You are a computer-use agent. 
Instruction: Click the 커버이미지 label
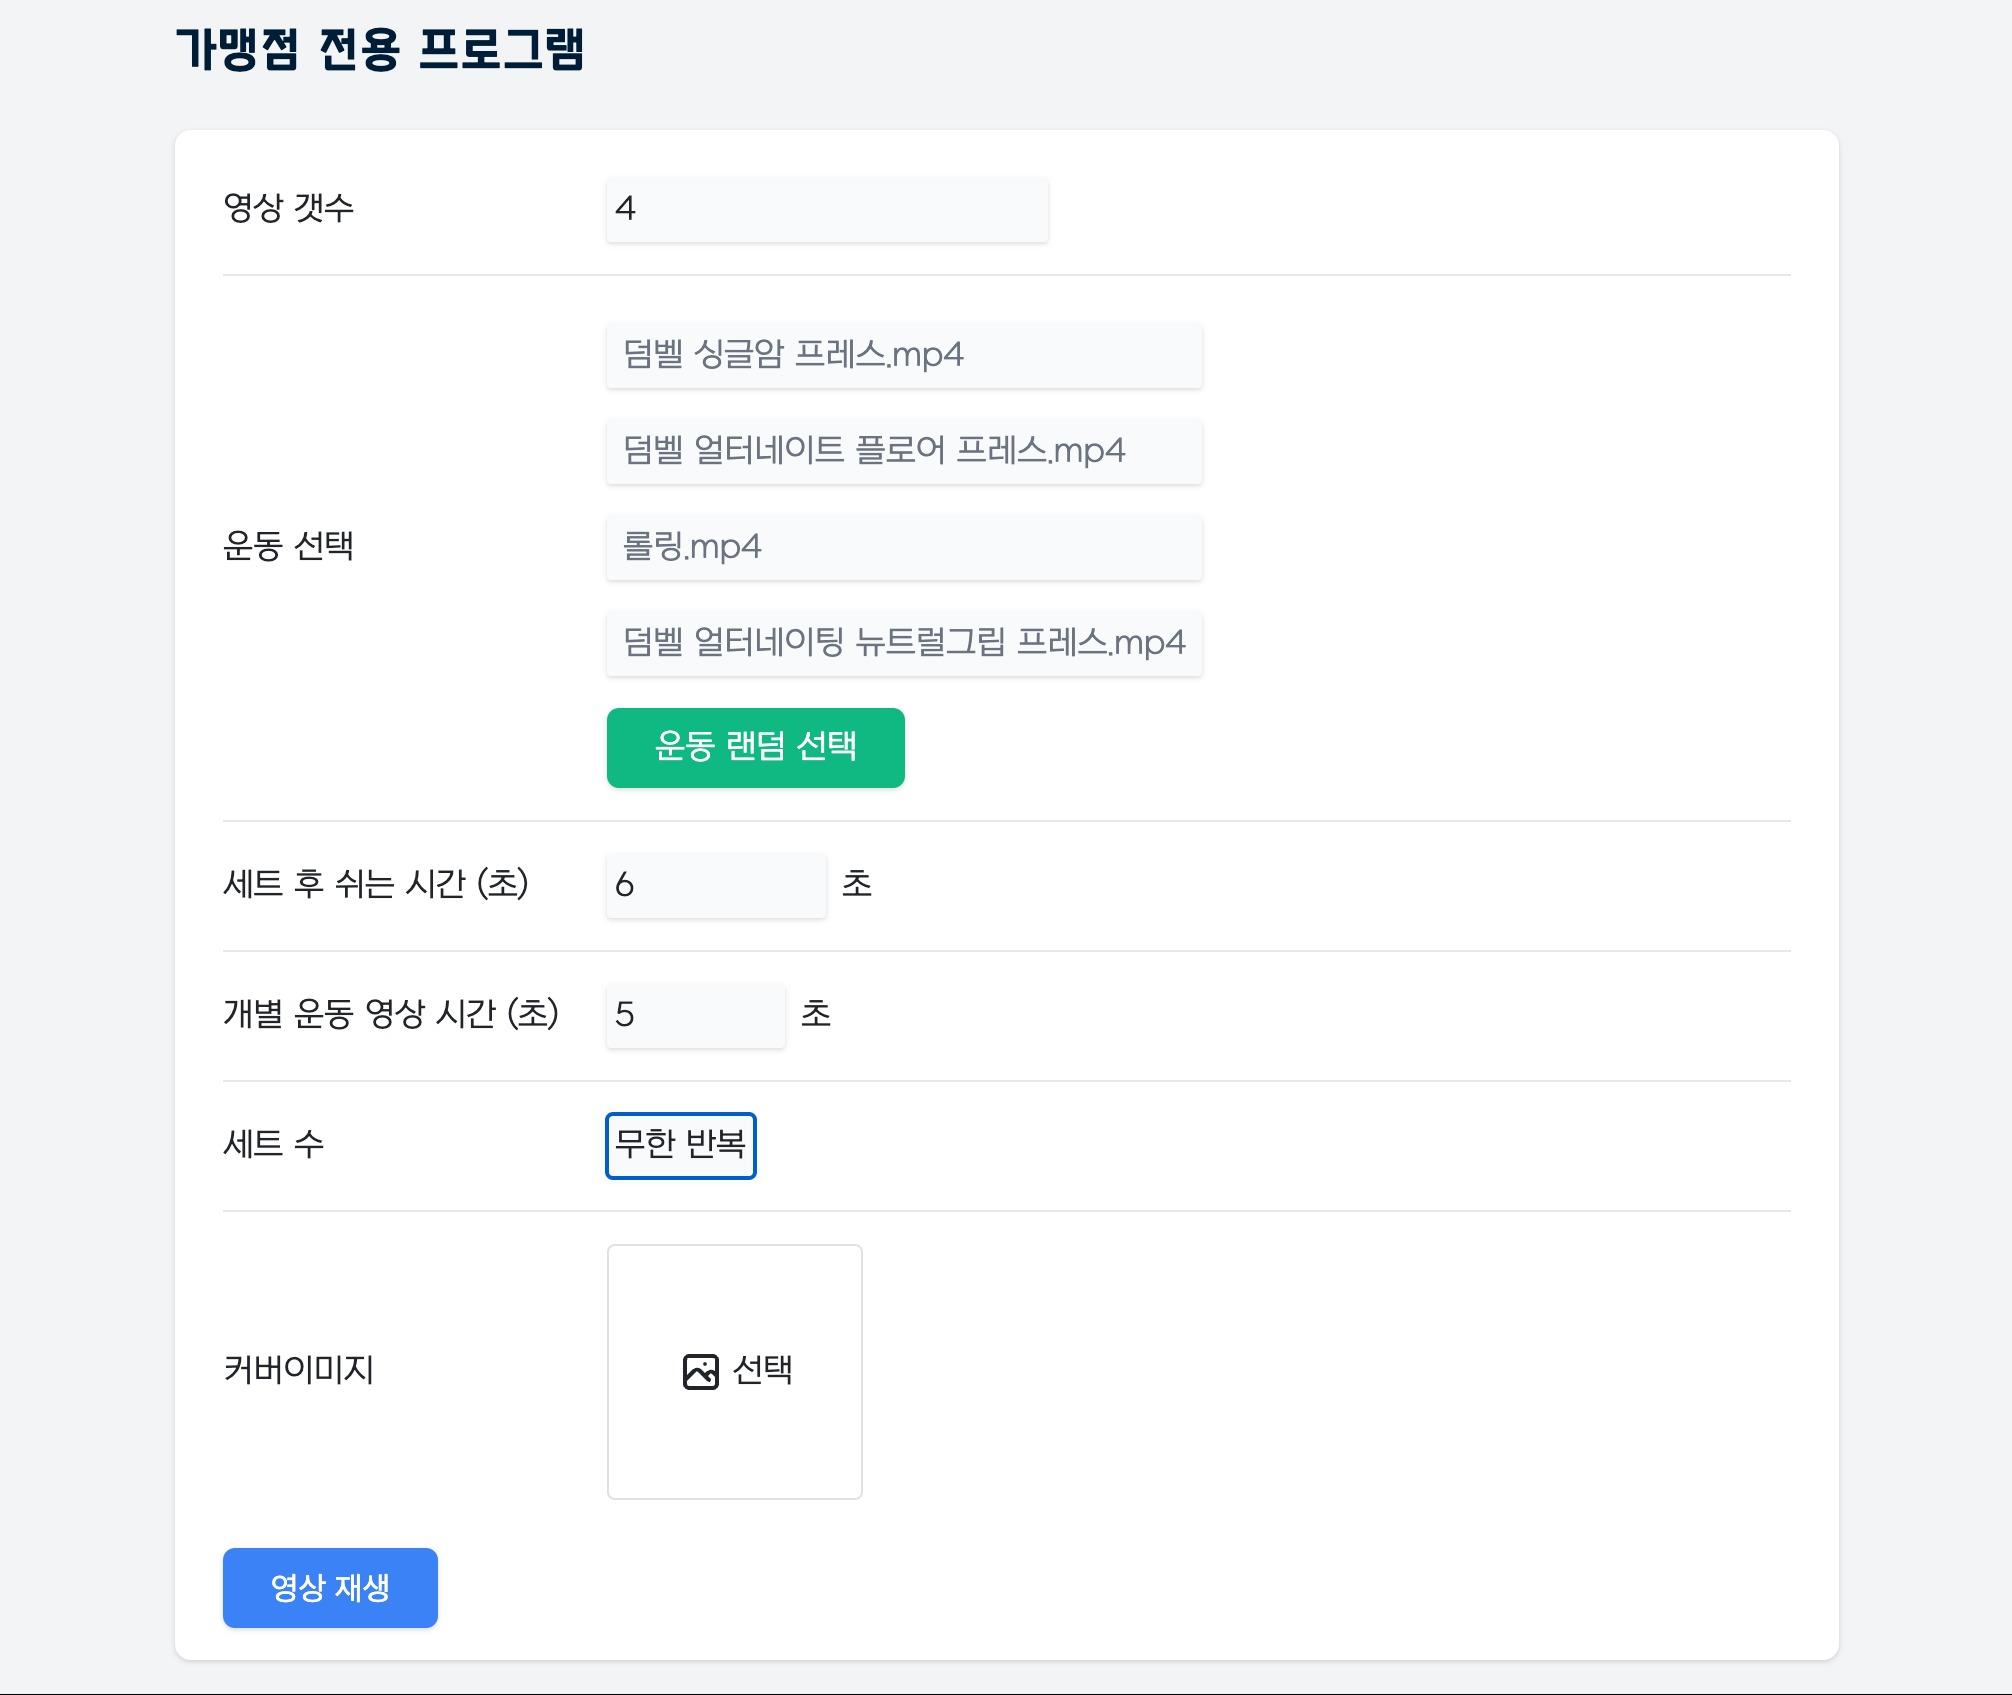point(298,1370)
